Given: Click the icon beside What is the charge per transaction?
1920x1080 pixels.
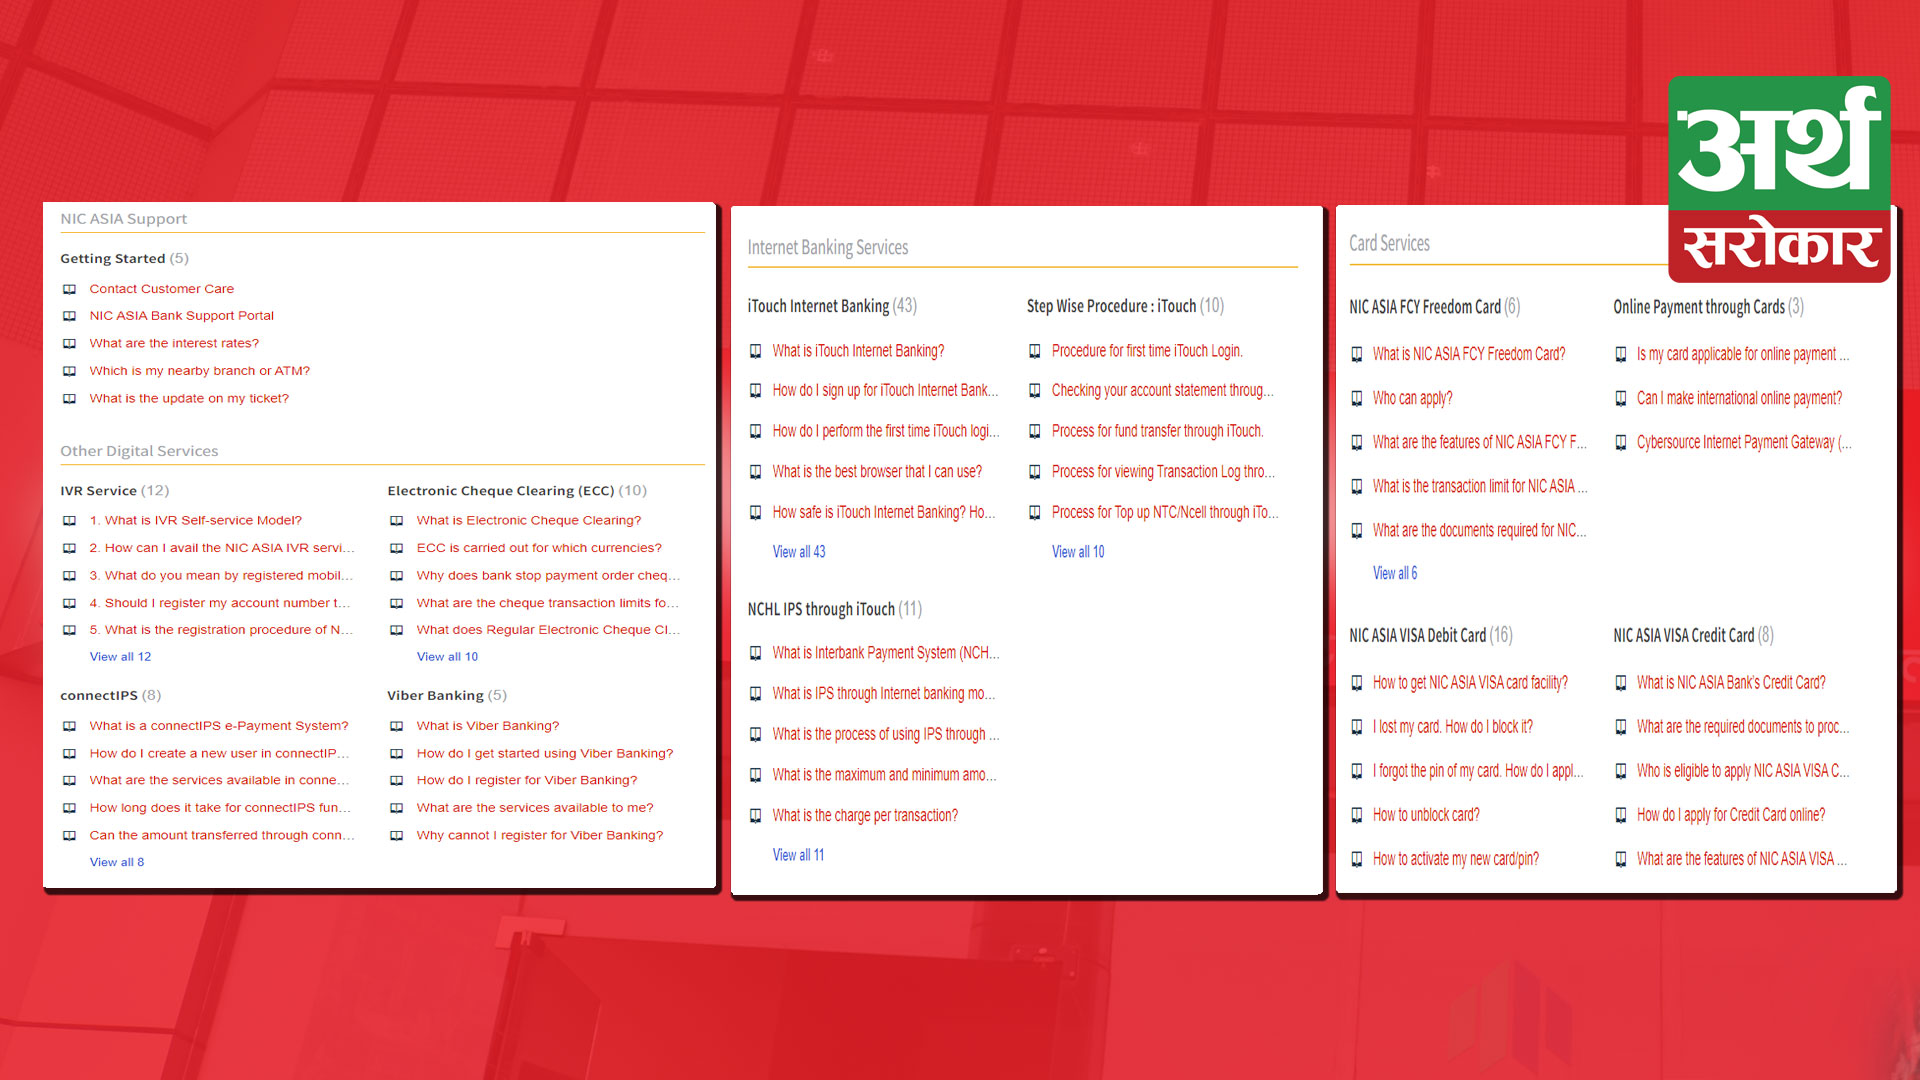Looking at the screenshot, I should 755,816.
